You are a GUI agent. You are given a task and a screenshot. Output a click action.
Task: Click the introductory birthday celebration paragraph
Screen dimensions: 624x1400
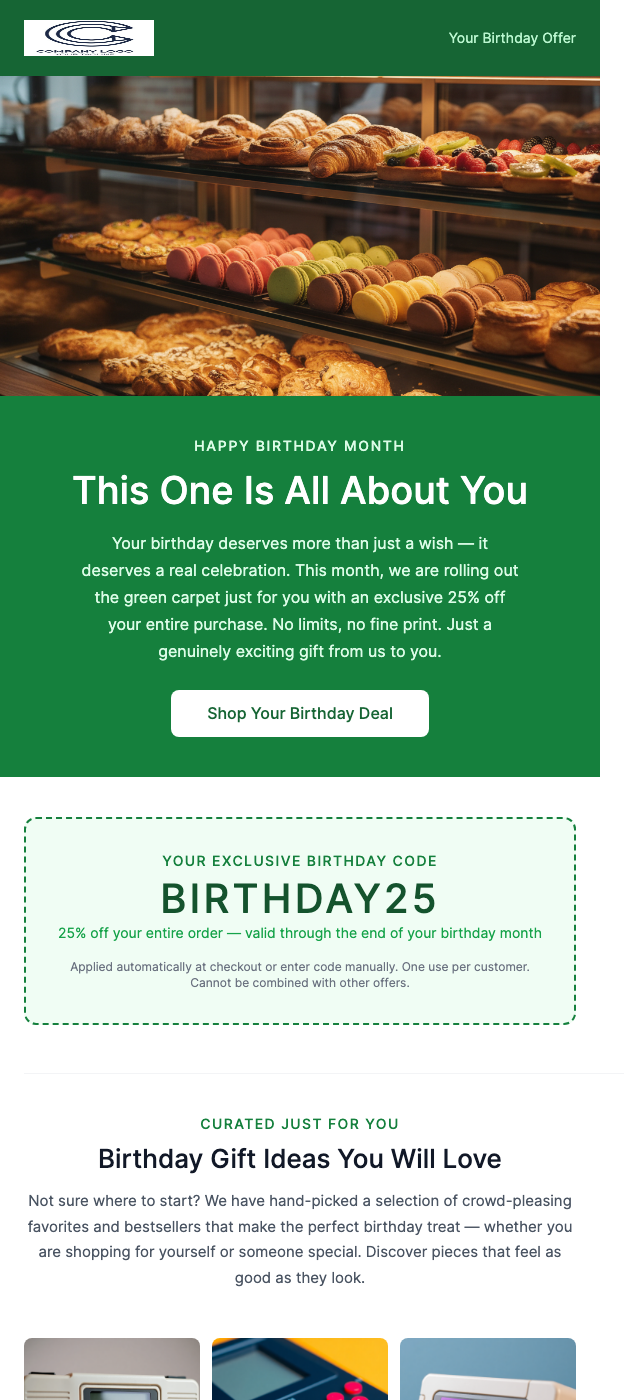pyautogui.click(x=299, y=597)
